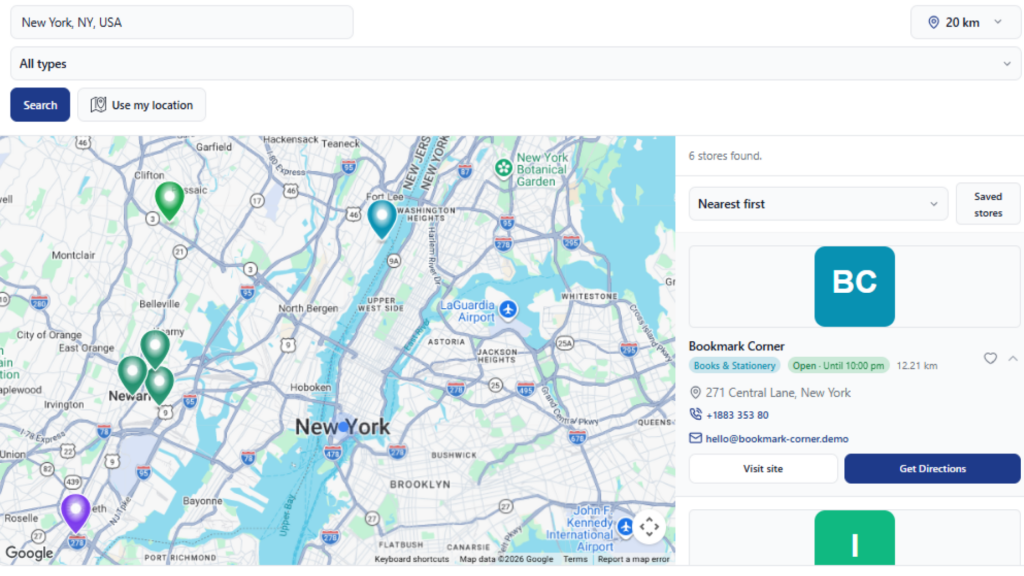Viewport: 1024px width, 576px height.
Task: Click the LaGuardia Airport plane icon
Action: [x=508, y=310]
